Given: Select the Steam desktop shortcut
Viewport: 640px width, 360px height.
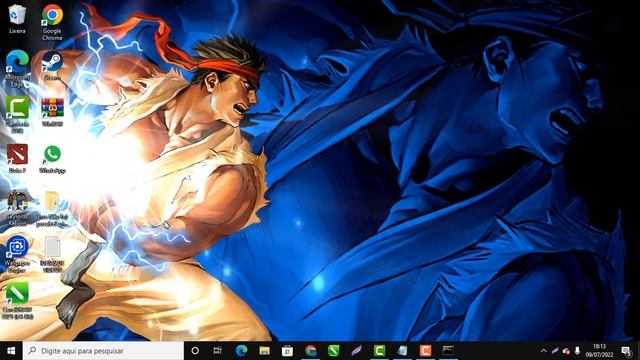Looking at the screenshot, I should (52, 65).
